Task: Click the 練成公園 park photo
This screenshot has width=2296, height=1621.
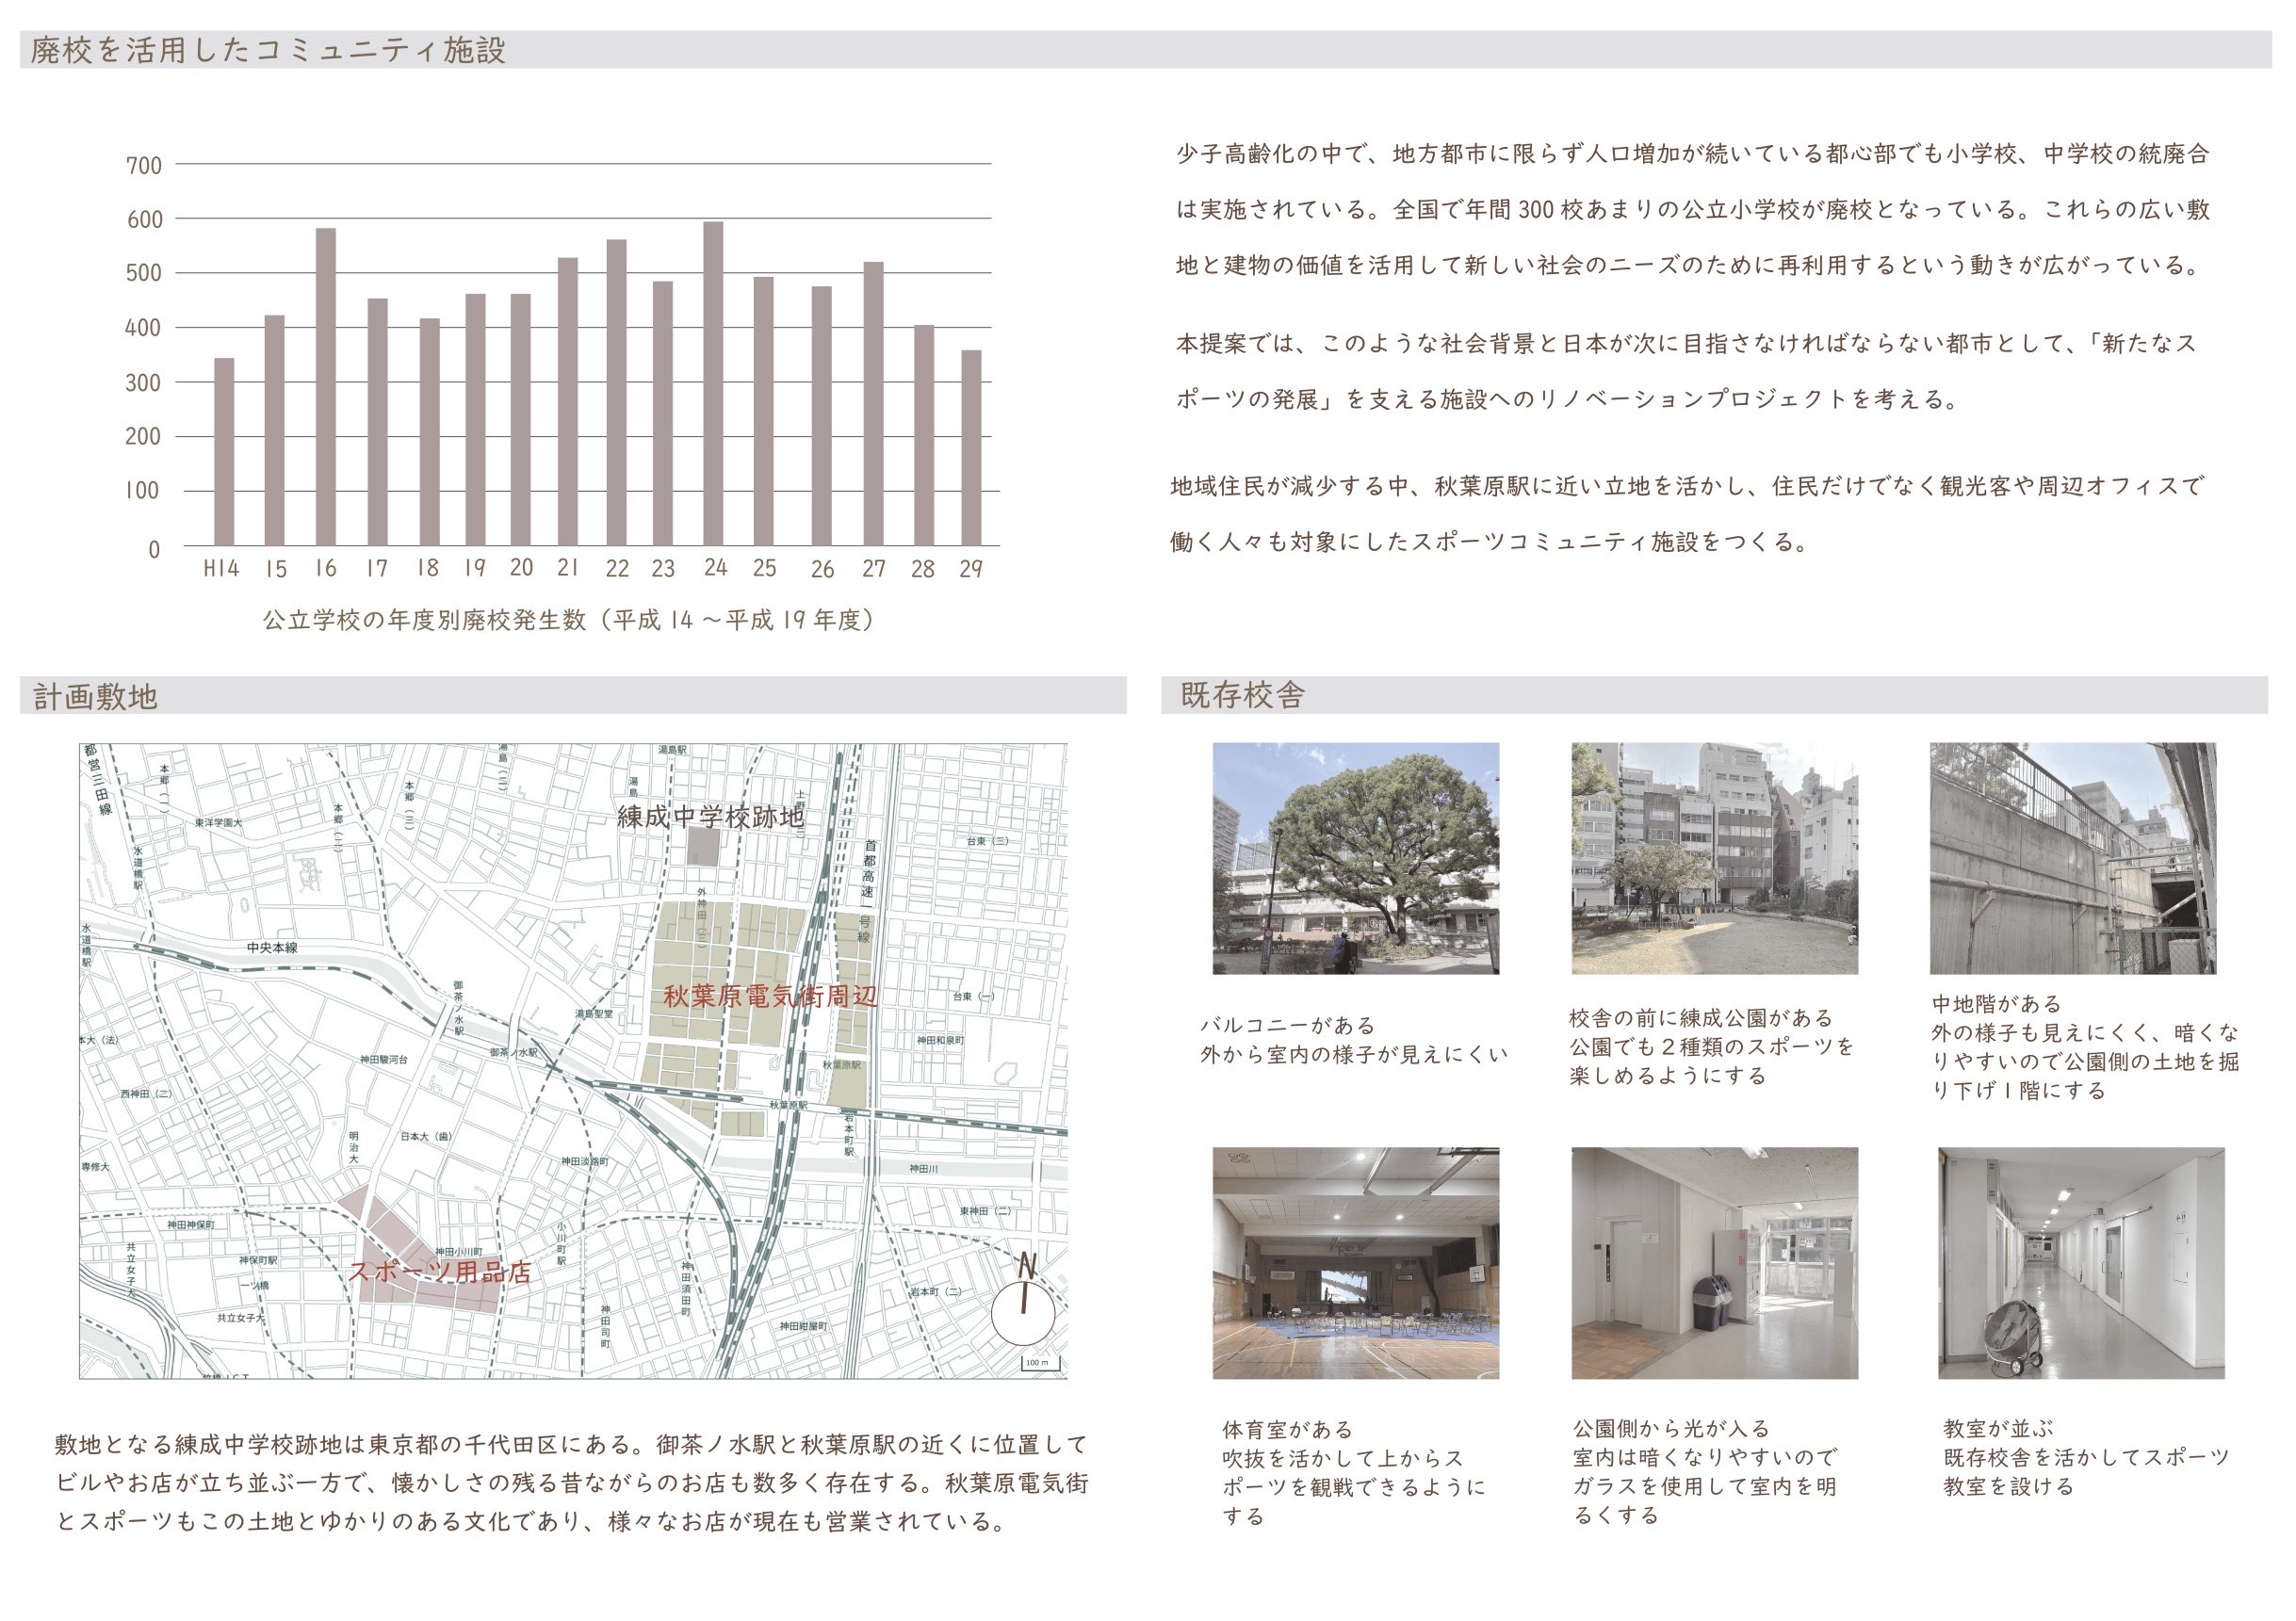Action: point(1714,858)
